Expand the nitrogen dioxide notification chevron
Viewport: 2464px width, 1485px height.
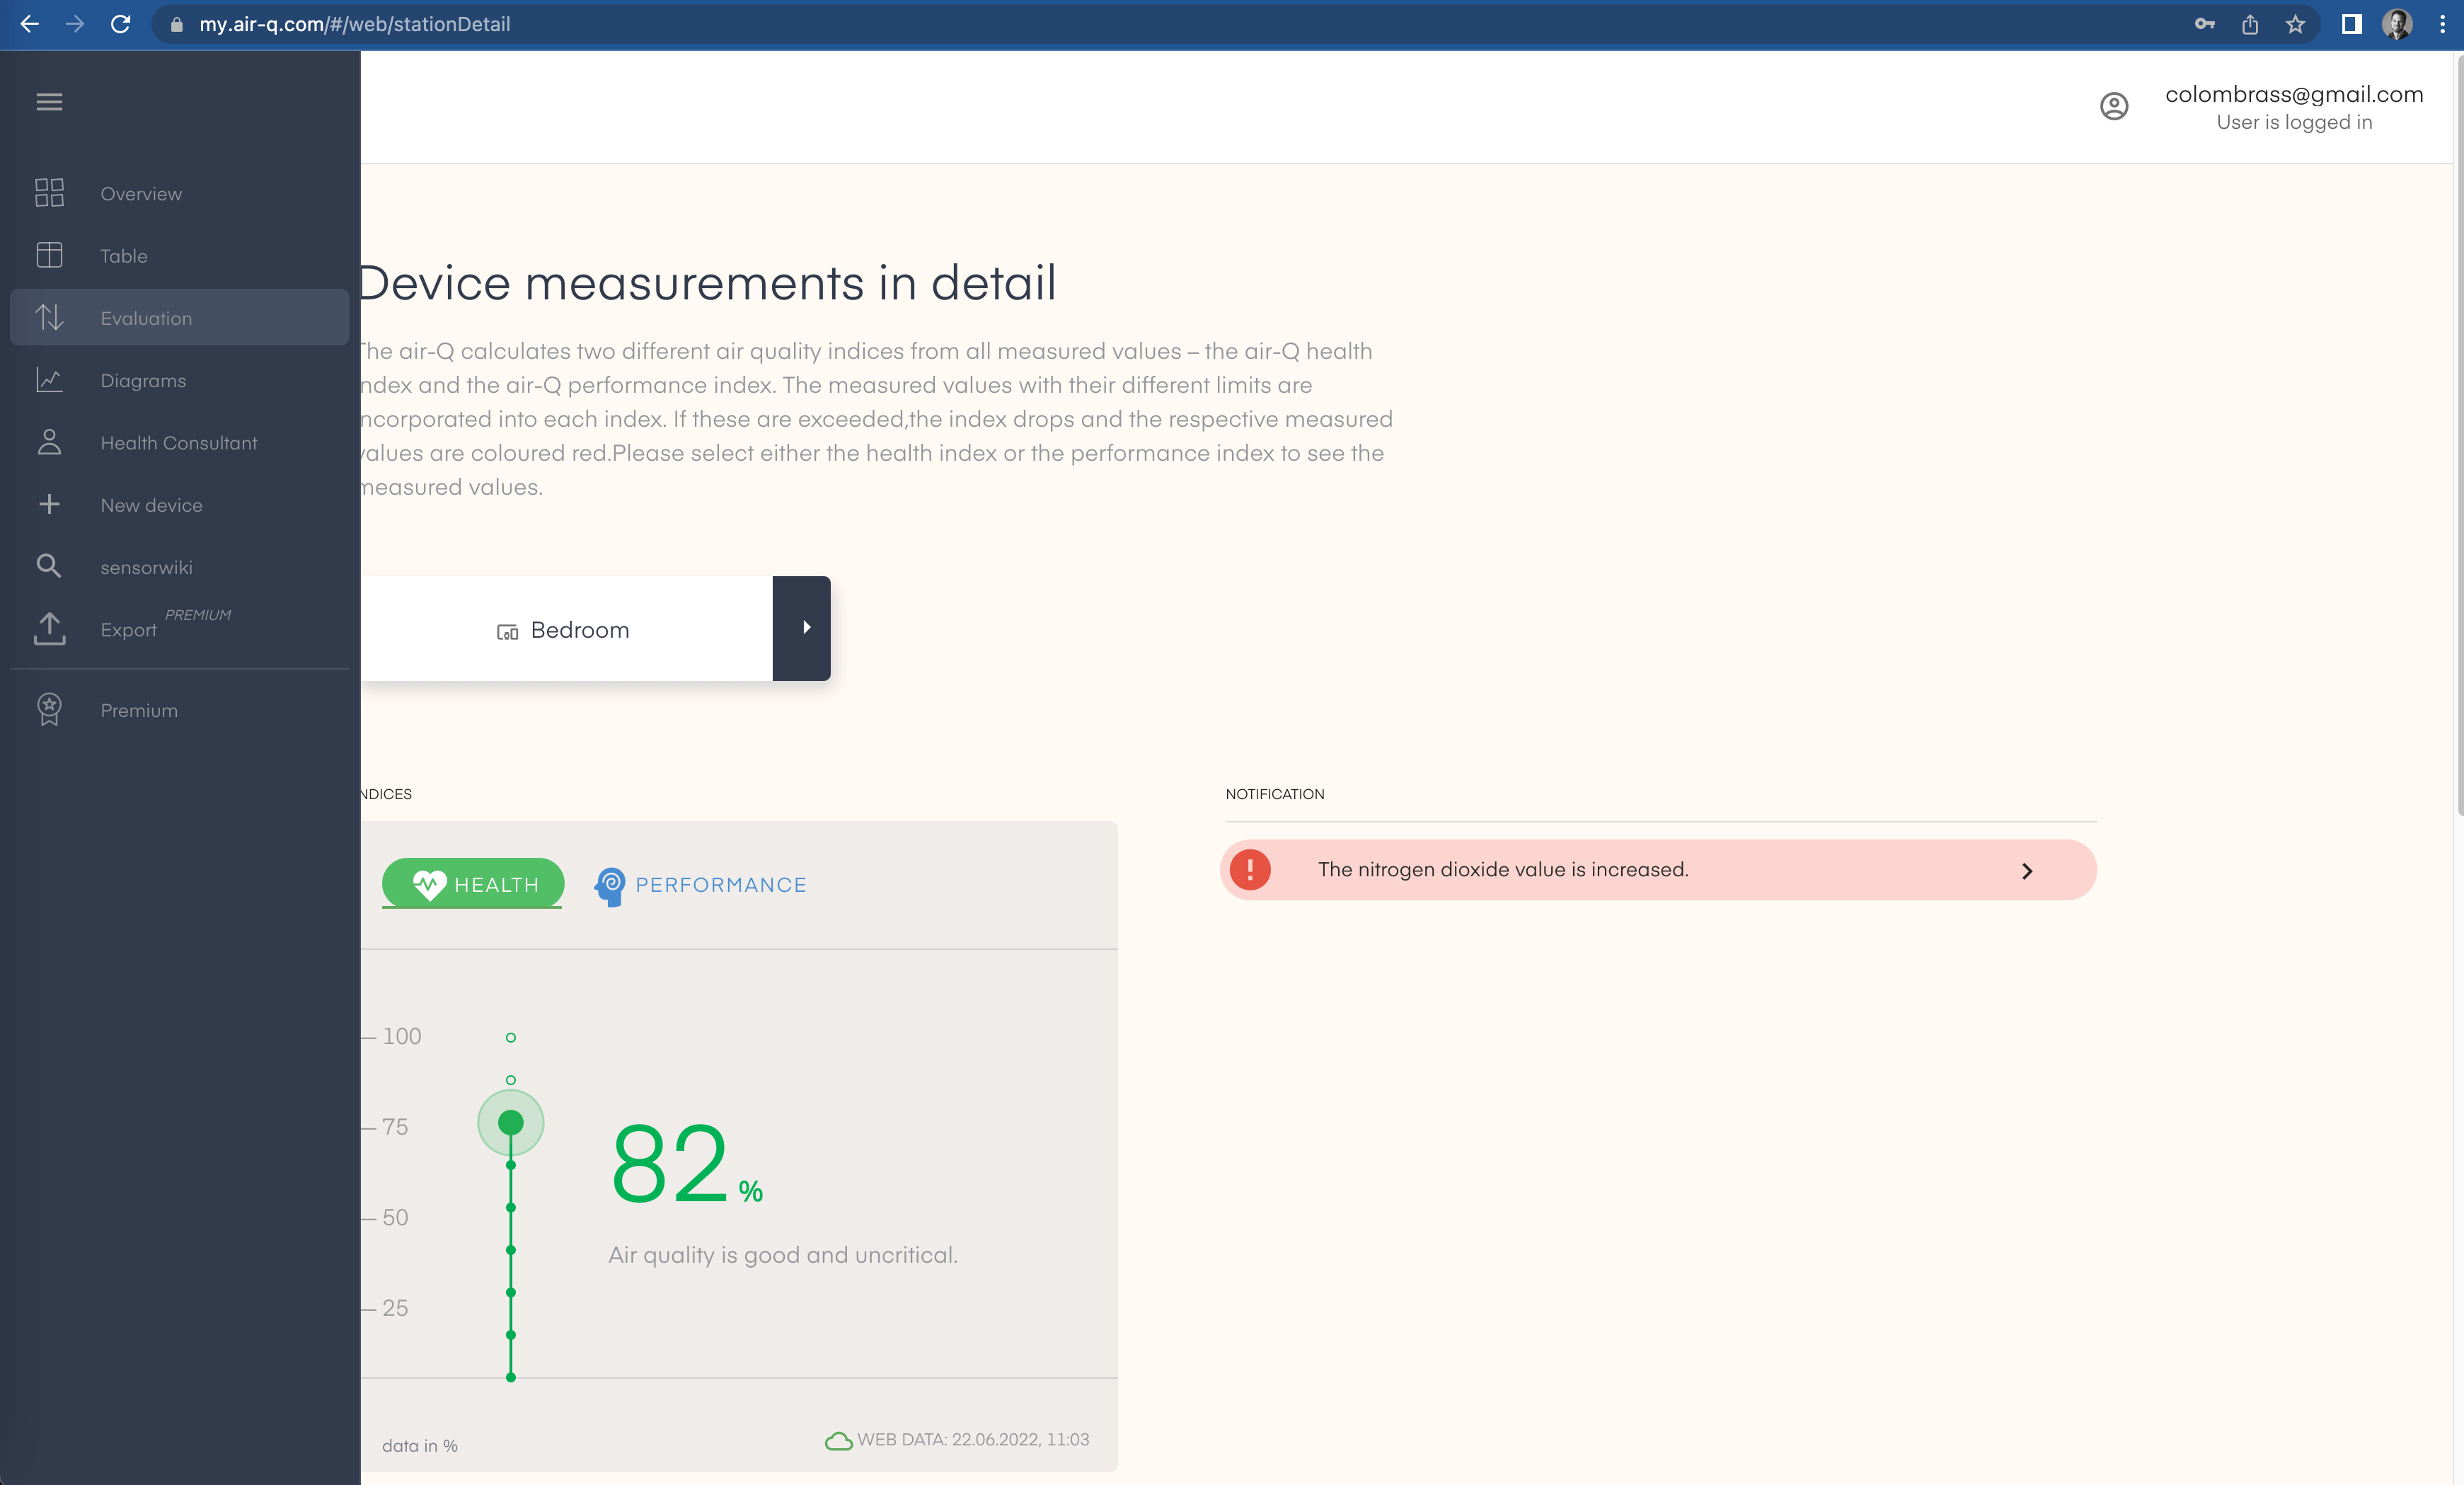(x=2027, y=870)
